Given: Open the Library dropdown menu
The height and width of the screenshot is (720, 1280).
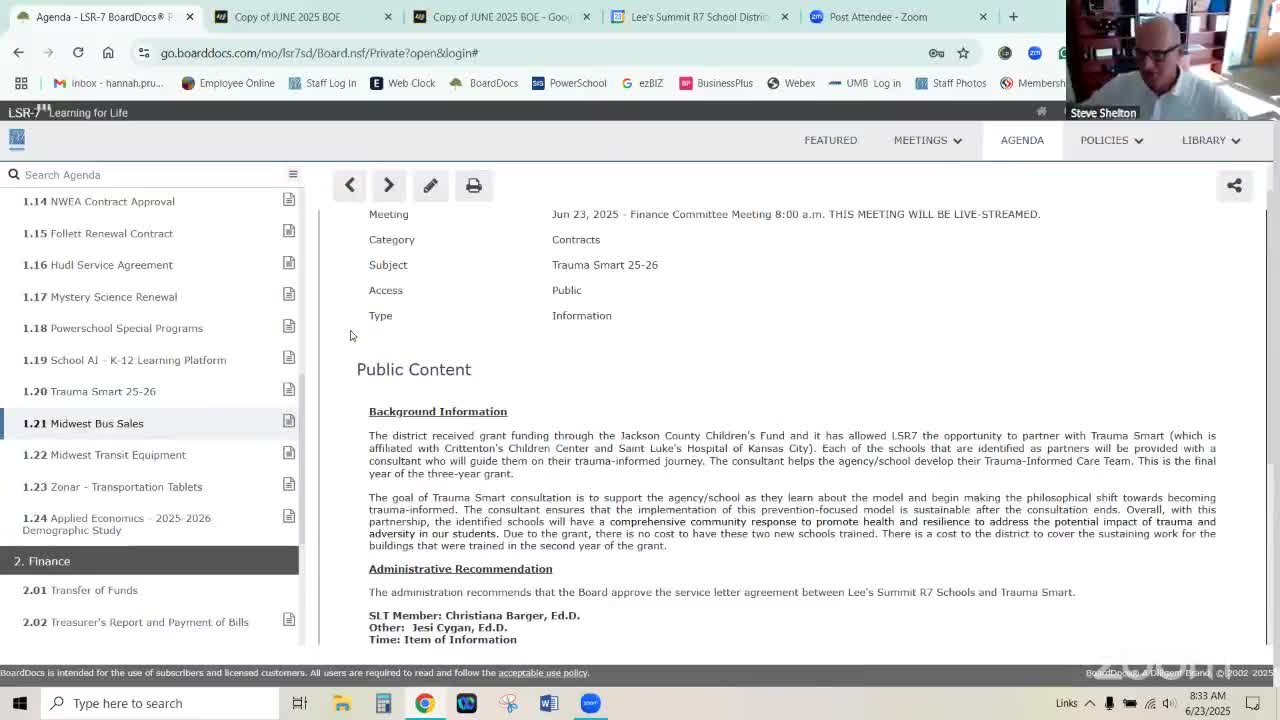Looking at the screenshot, I should [x=1210, y=140].
